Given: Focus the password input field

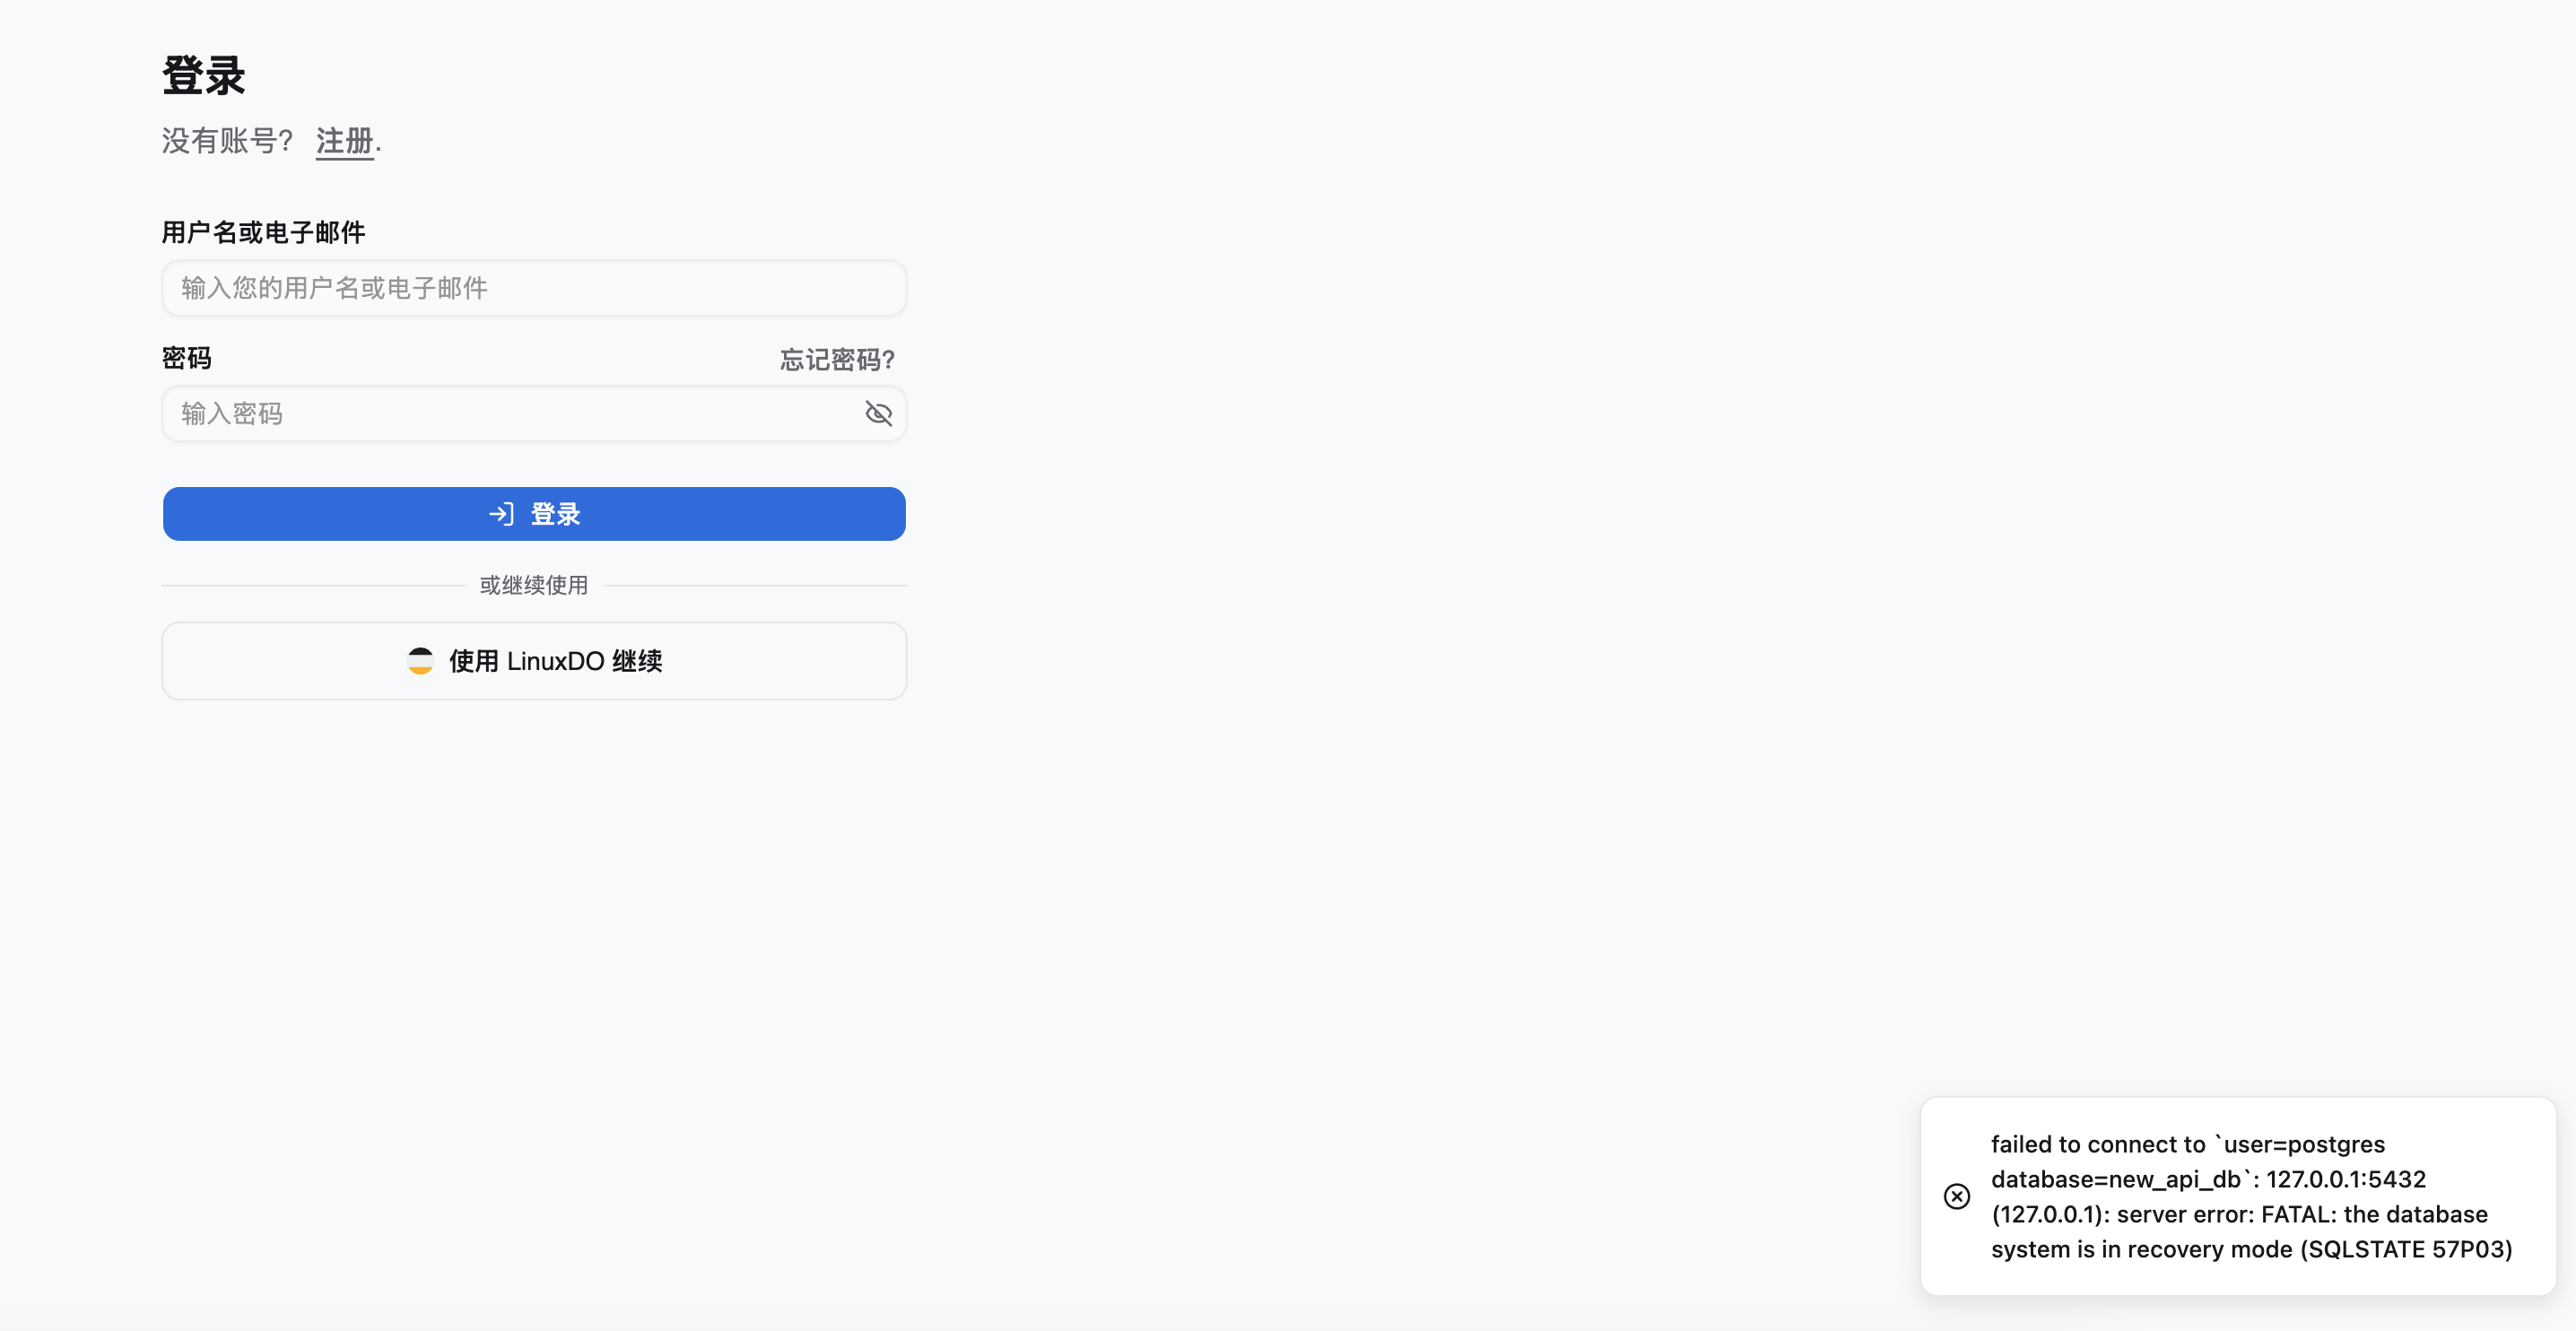Looking at the screenshot, I should [x=534, y=413].
